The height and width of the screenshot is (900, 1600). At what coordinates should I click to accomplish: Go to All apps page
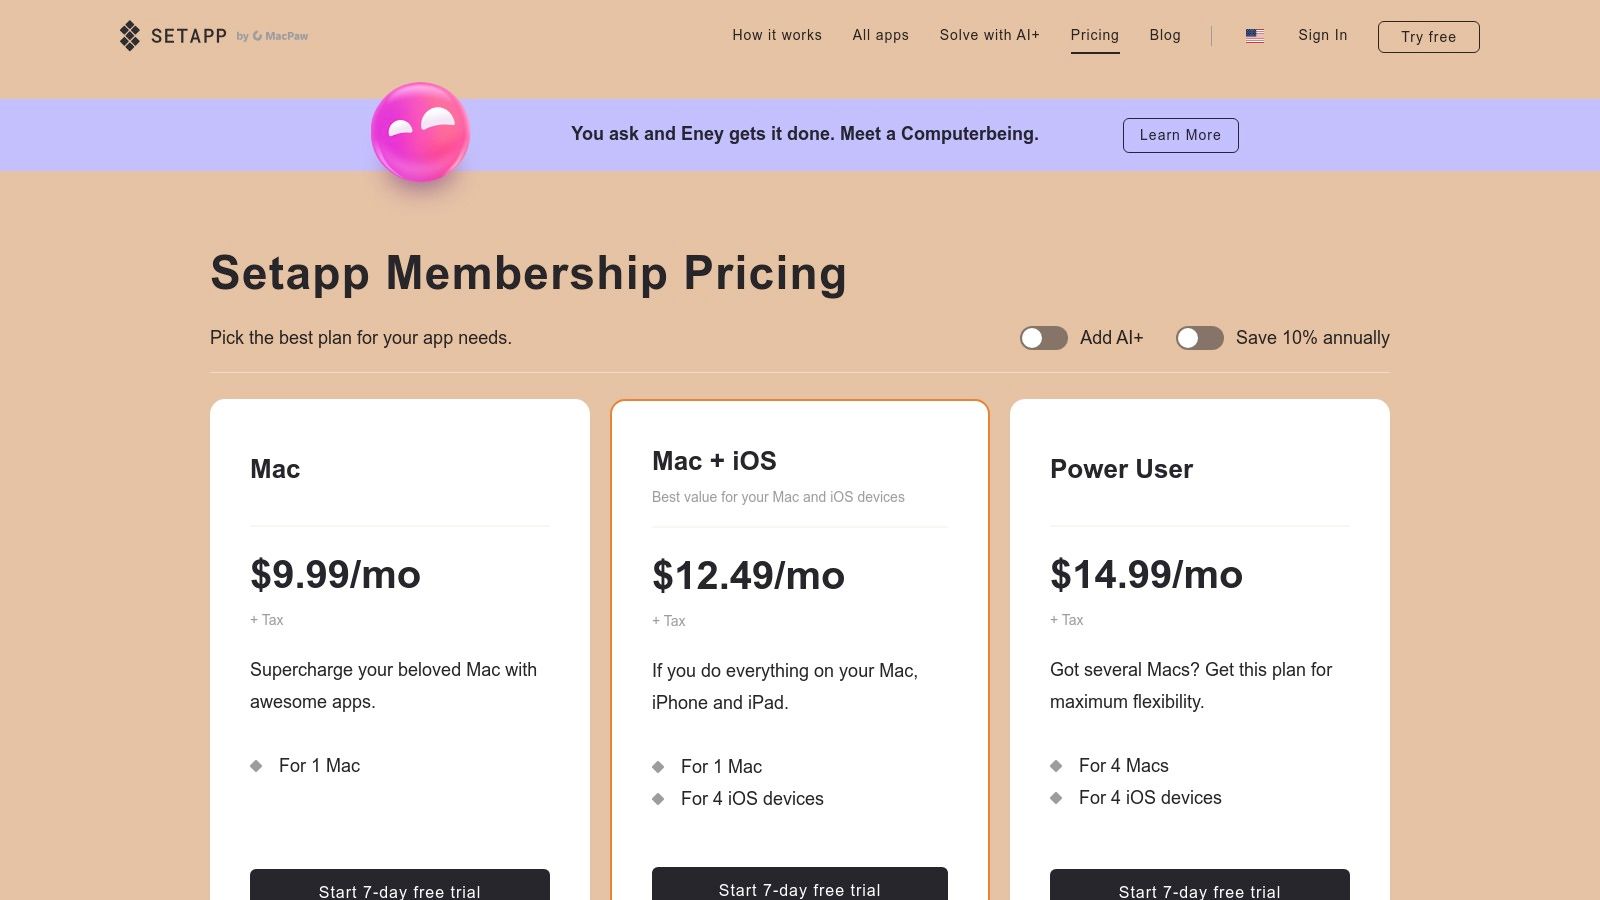[880, 35]
